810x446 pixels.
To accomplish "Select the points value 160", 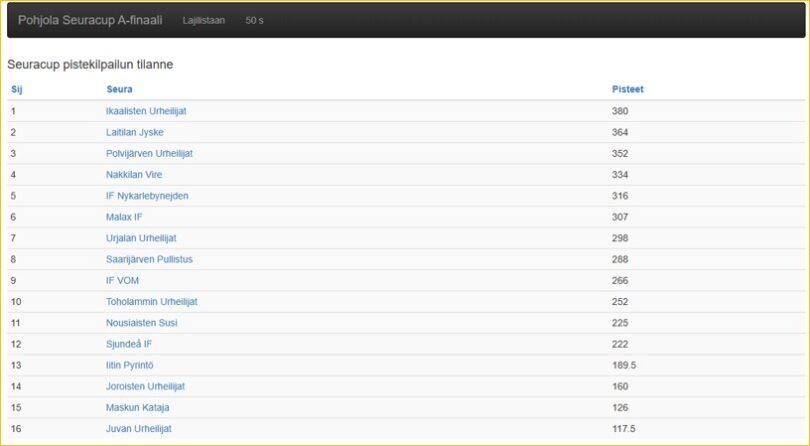I will (620, 387).
